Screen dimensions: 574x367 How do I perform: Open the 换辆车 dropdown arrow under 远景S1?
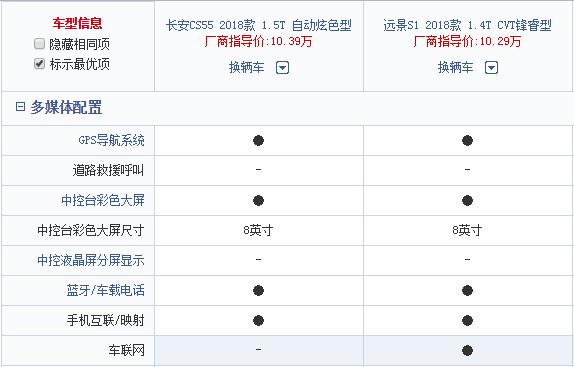[491, 68]
